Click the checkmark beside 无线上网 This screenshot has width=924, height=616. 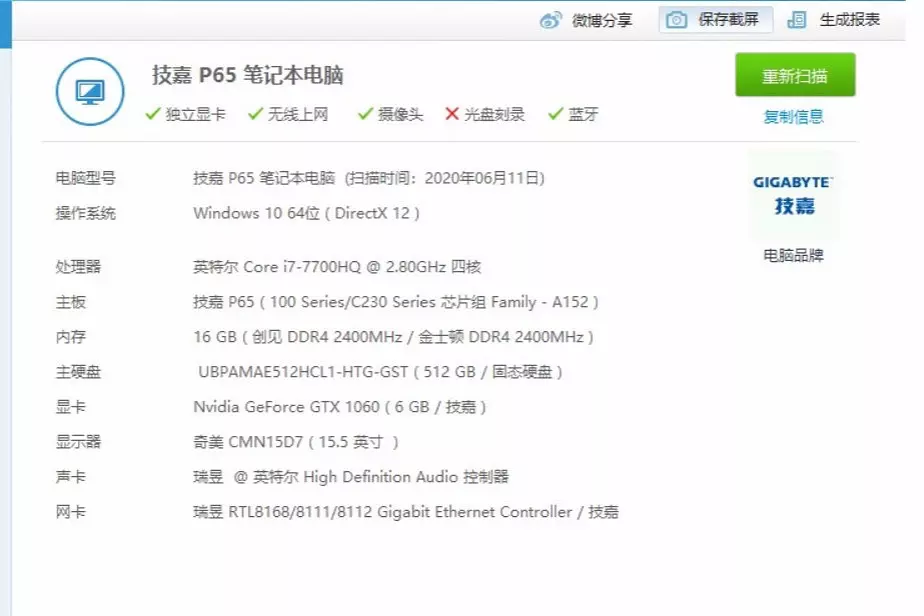click(256, 115)
